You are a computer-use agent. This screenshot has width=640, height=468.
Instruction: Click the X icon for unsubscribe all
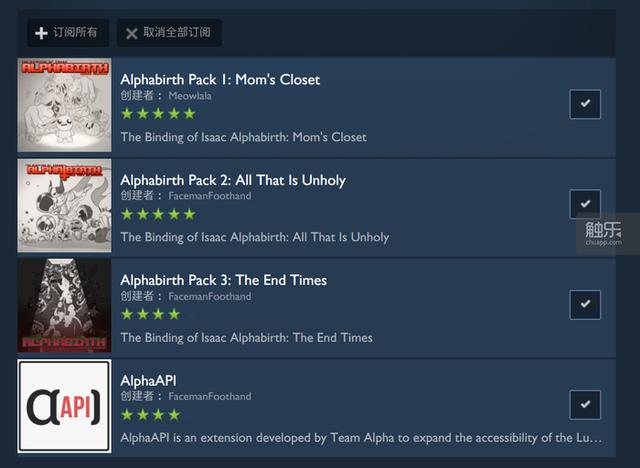131,33
